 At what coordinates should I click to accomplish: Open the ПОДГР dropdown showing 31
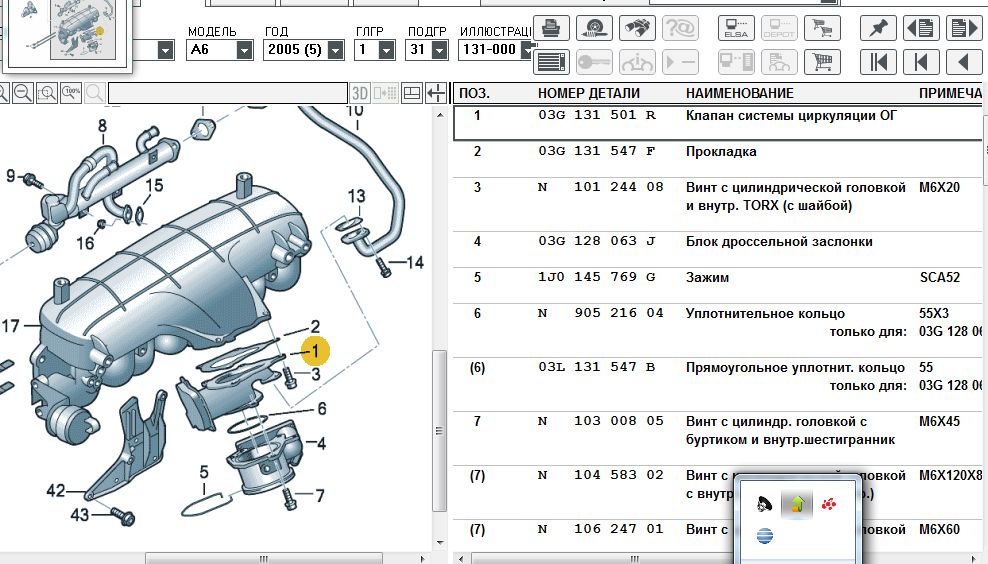point(444,49)
